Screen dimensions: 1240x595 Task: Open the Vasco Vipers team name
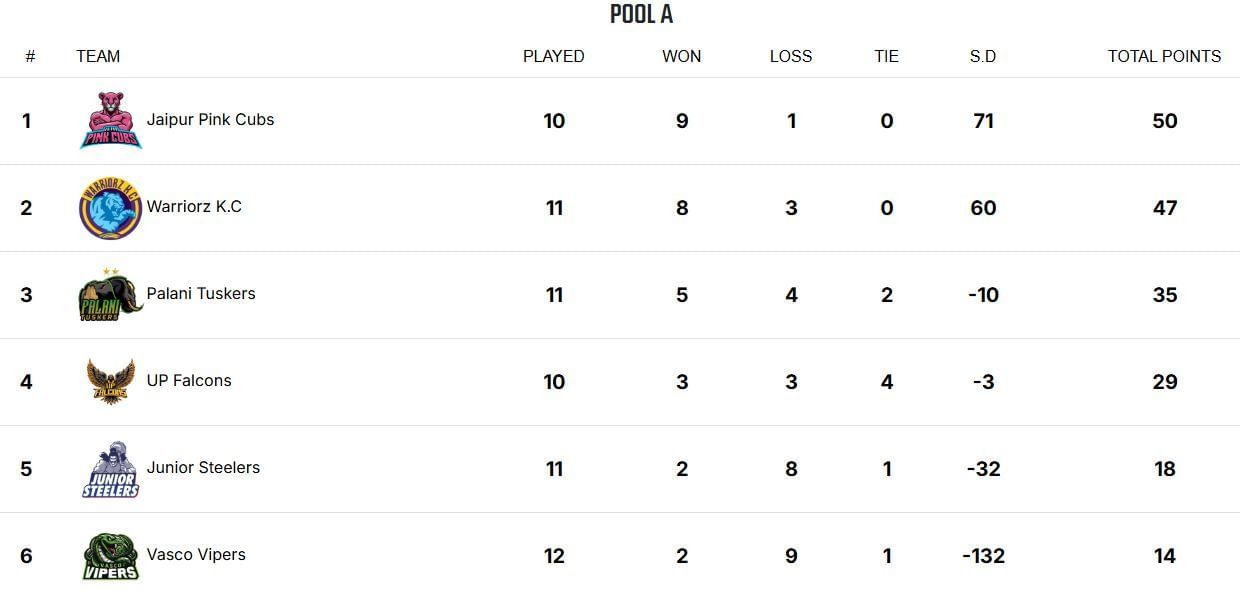[x=196, y=555]
